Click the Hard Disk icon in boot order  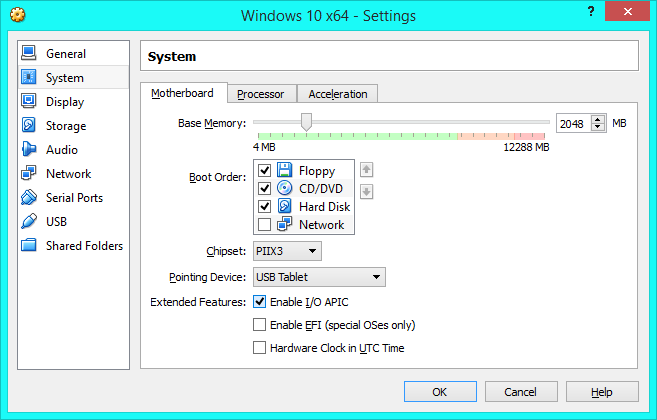[285, 206]
